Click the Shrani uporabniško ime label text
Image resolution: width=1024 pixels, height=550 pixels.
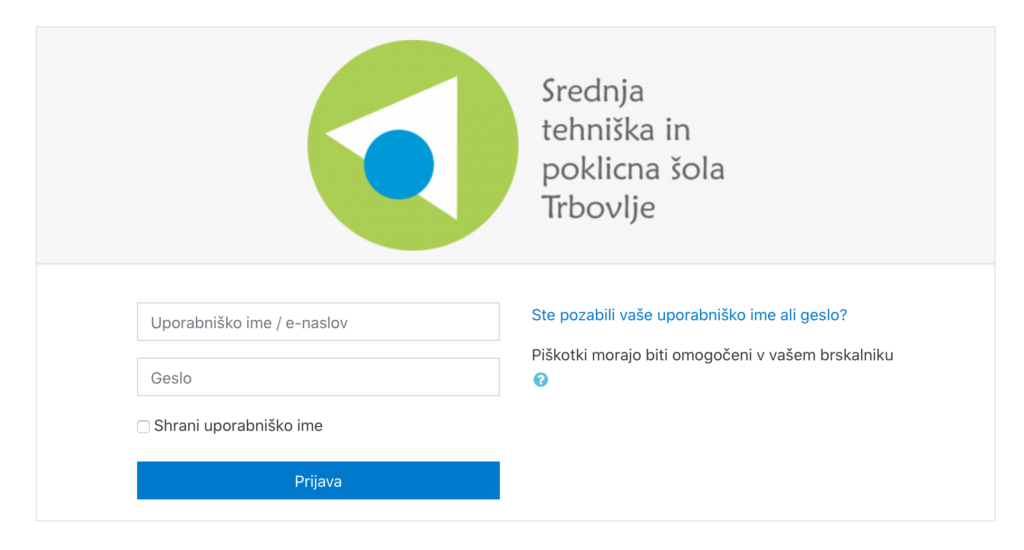coord(238,426)
